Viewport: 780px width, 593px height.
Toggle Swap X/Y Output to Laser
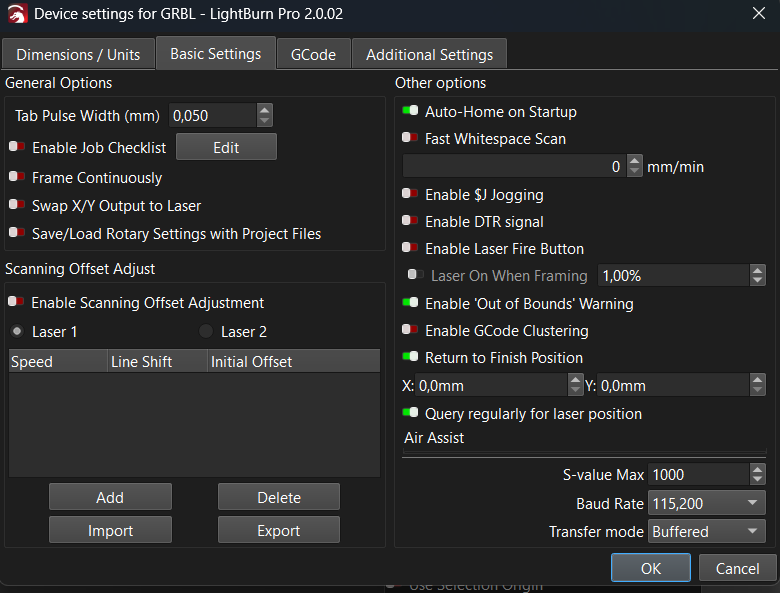[16, 204]
